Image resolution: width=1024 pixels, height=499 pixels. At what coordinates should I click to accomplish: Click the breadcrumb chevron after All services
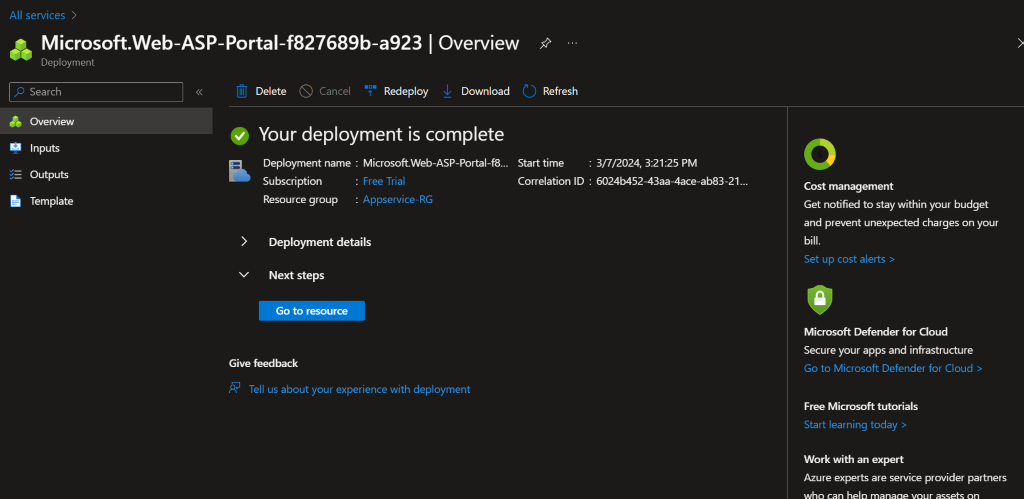(74, 15)
